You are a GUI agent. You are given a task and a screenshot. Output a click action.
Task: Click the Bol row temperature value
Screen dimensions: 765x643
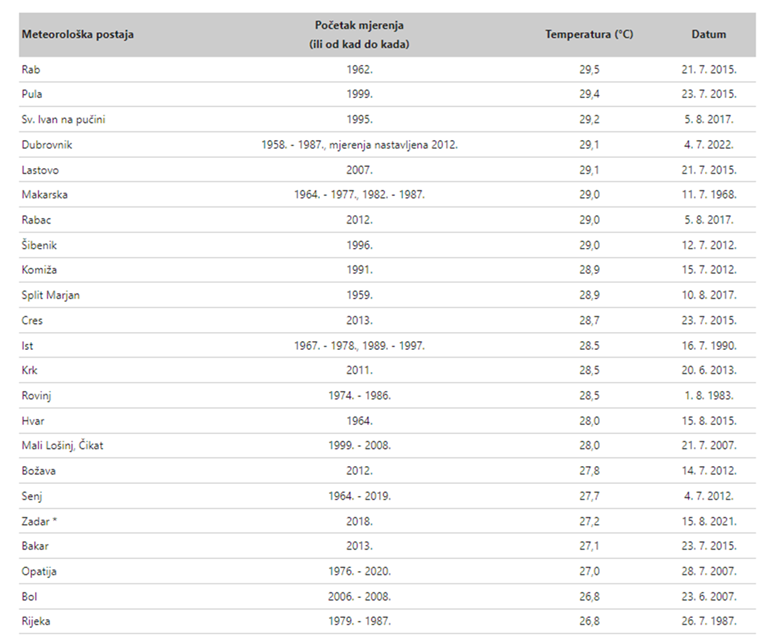tap(588, 597)
